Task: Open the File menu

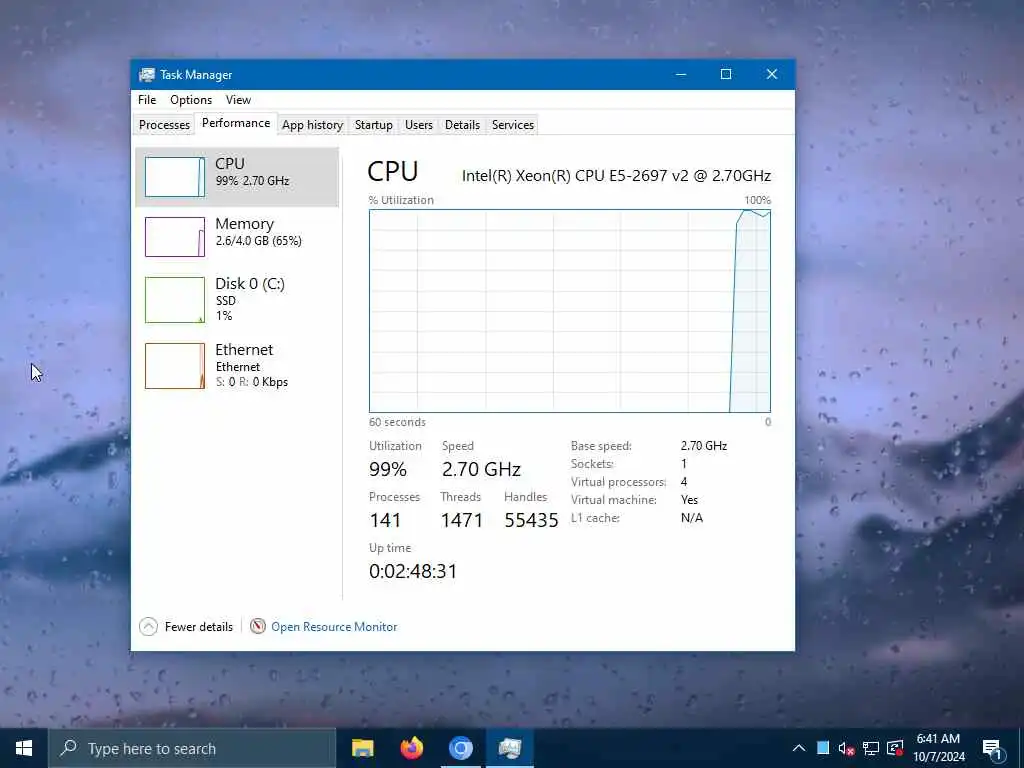Action: coord(147,100)
